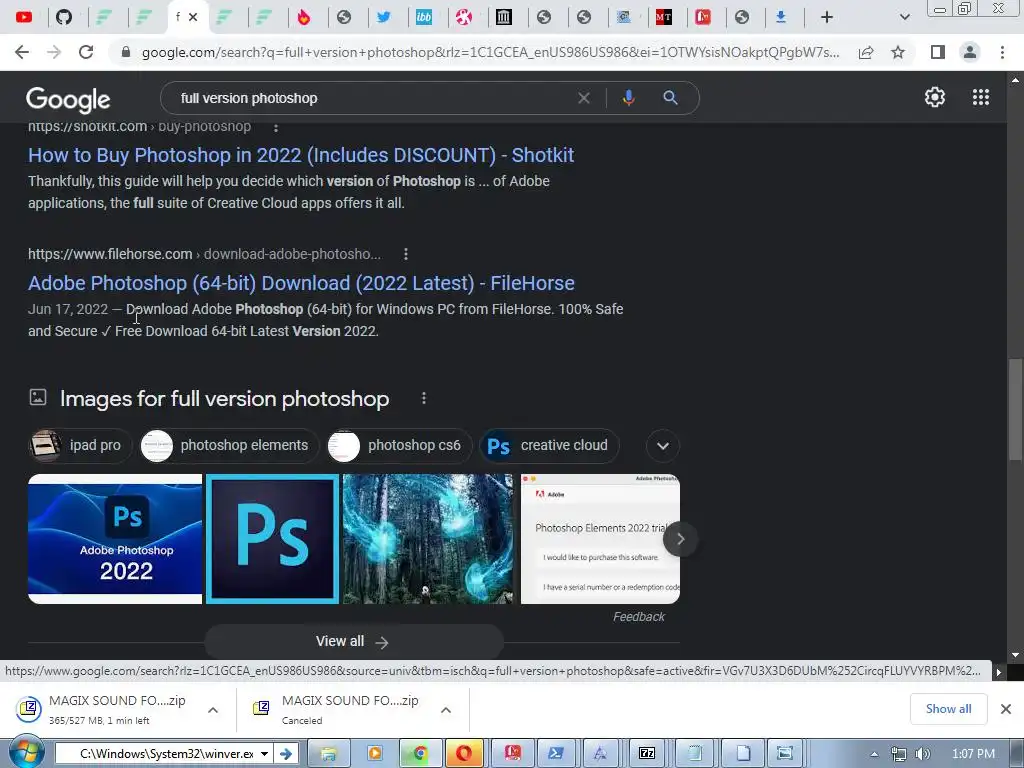This screenshot has width=1024, height=768.
Task: Bookmark this page with the star
Action: [898, 52]
